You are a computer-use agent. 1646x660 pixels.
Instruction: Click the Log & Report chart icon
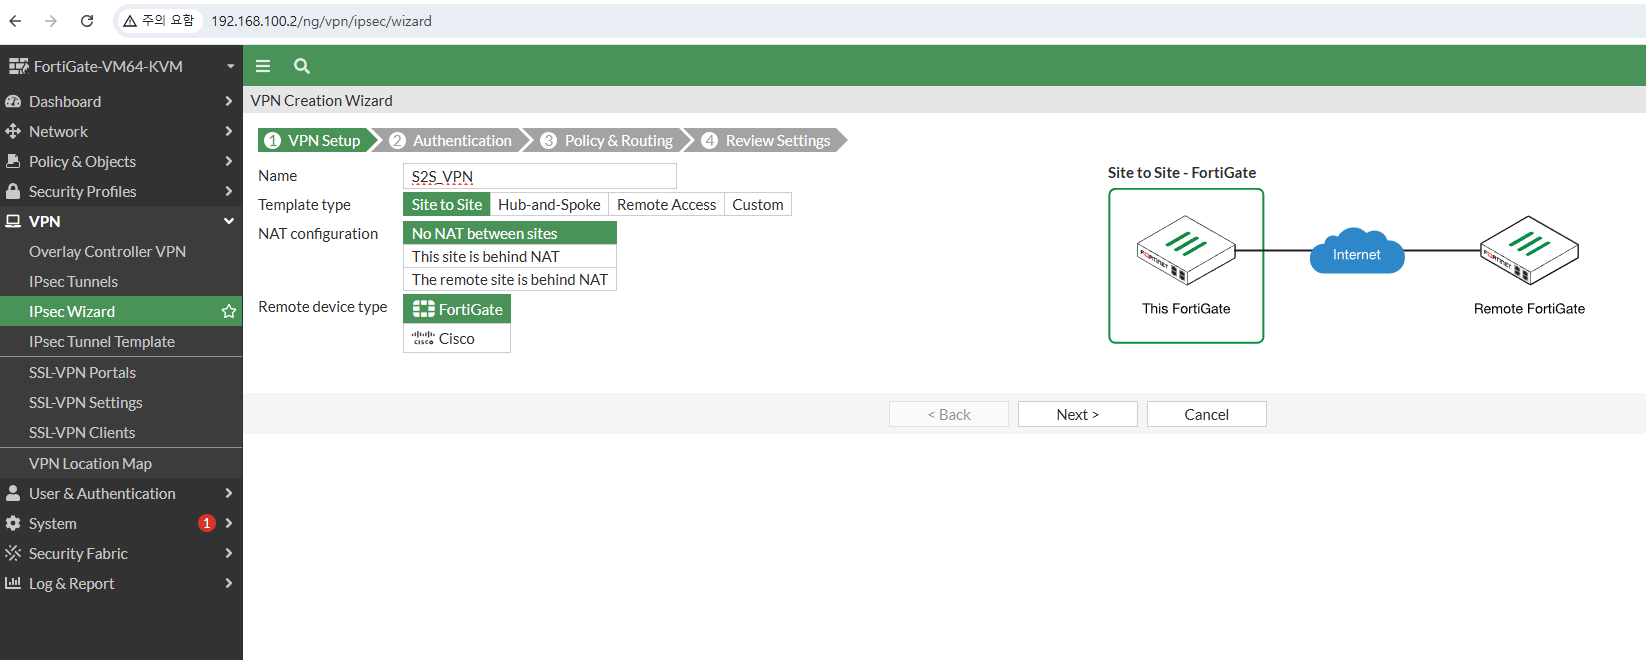click(x=13, y=583)
